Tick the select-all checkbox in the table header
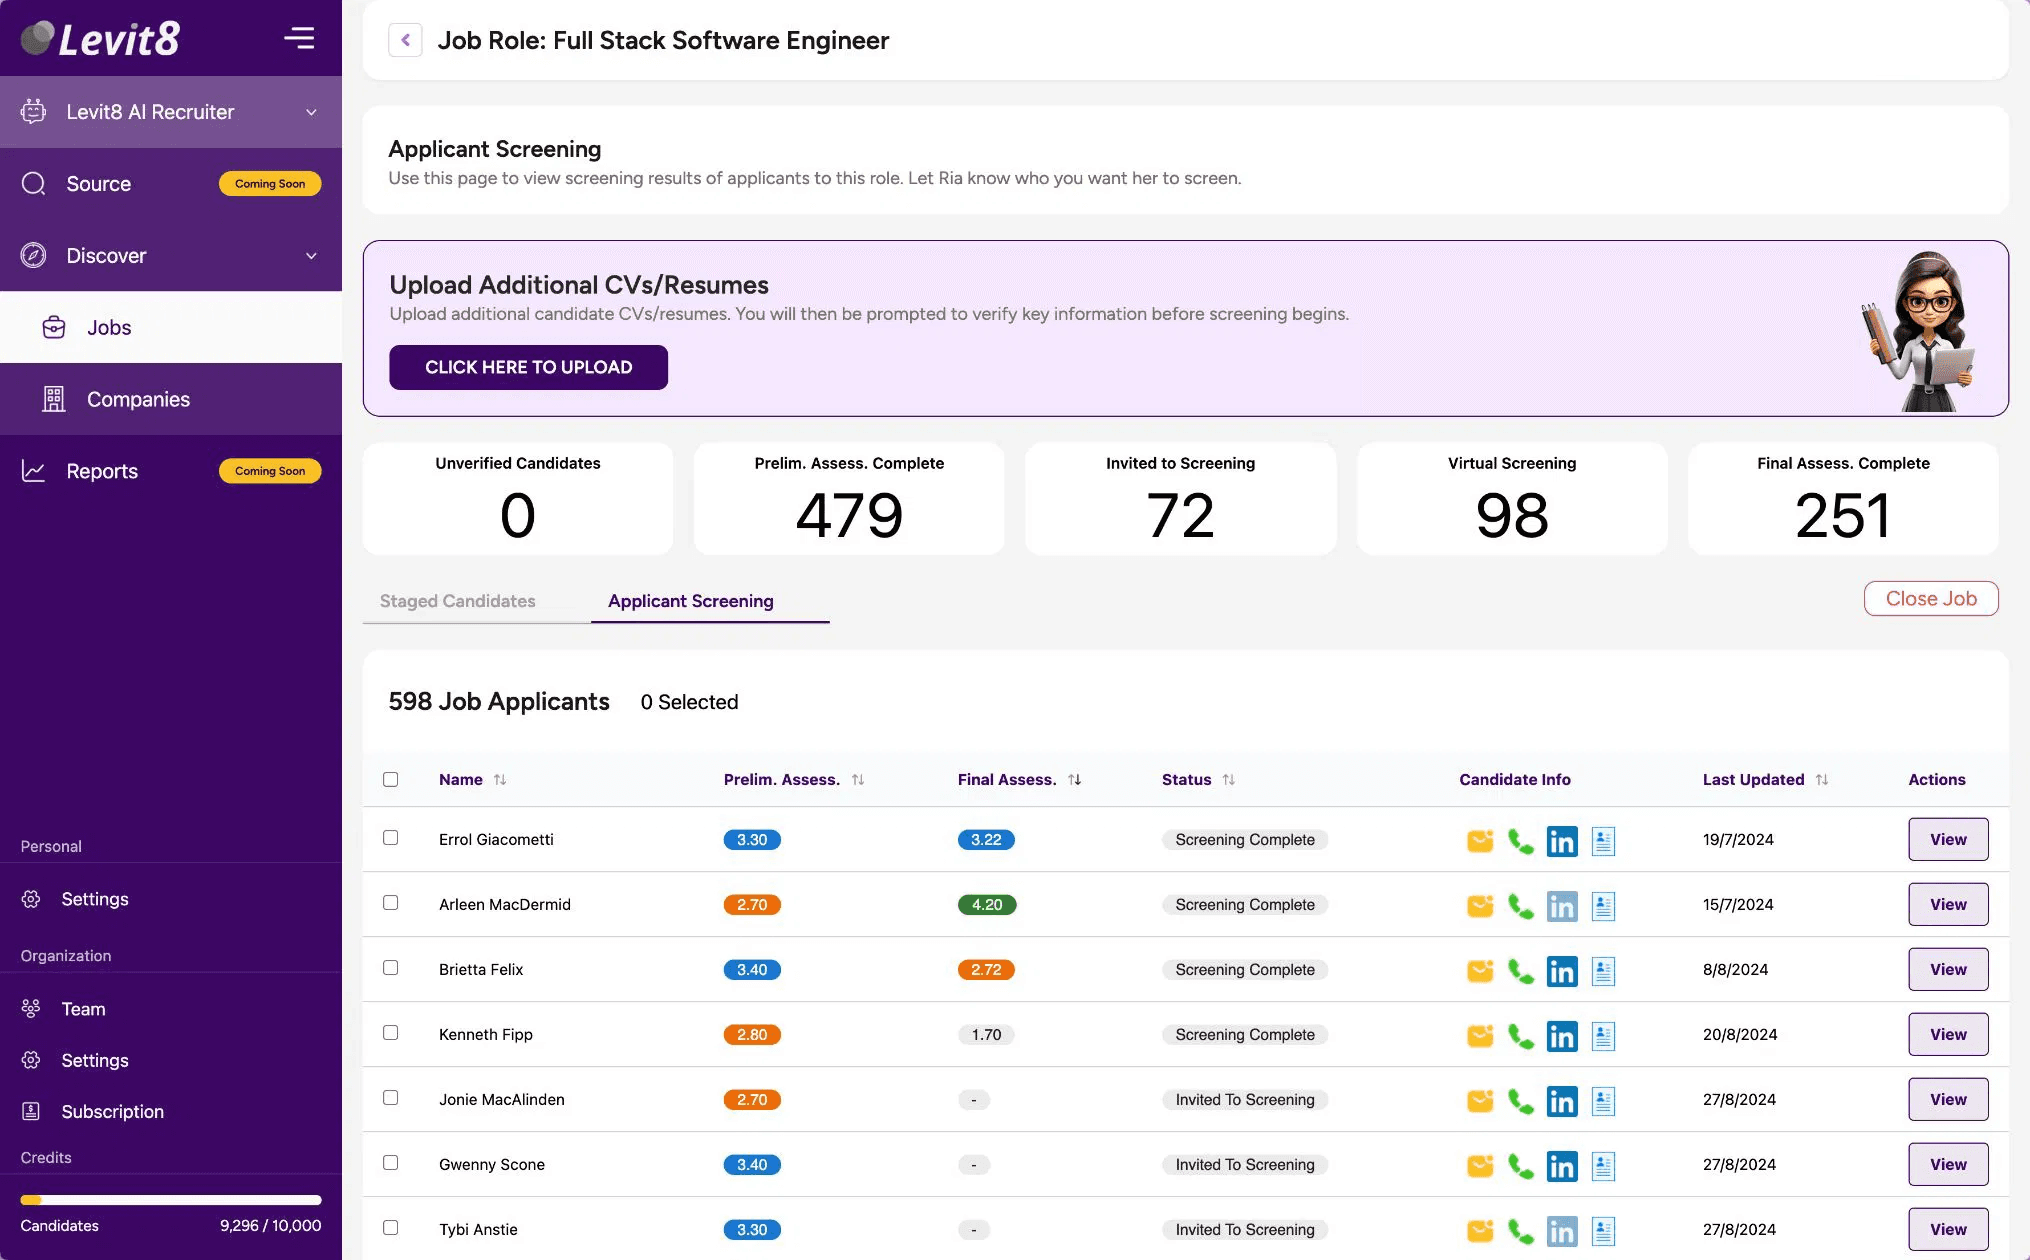The height and width of the screenshot is (1260, 2030). pyautogui.click(x=391, y=779)
